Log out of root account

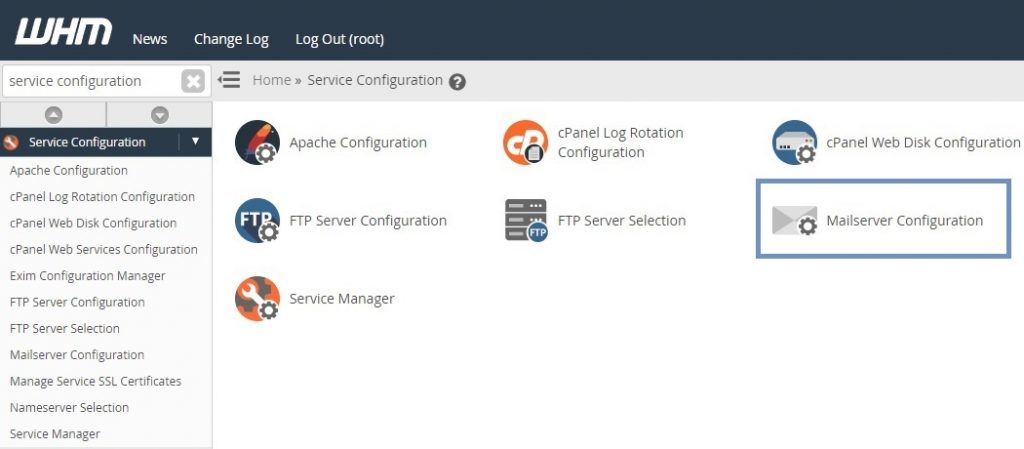339,39
